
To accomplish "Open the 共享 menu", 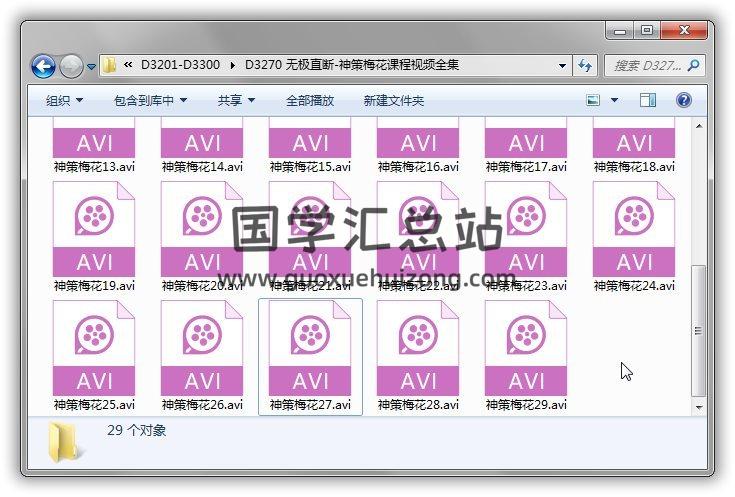I will 236,100.
